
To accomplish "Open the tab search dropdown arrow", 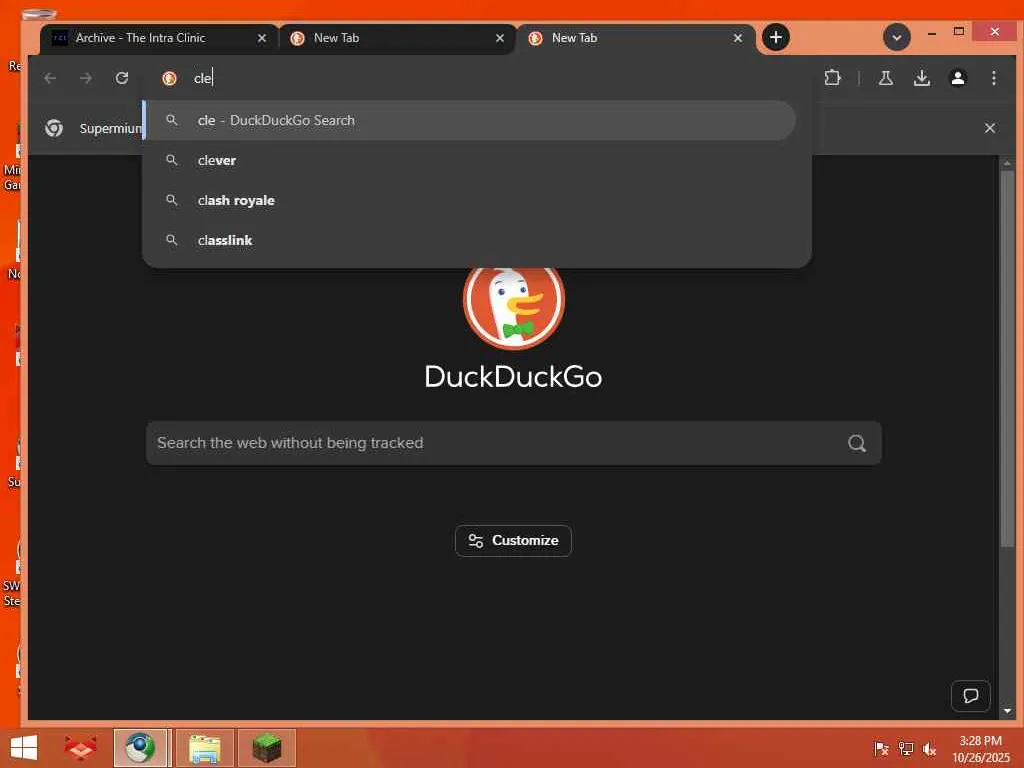I will [x=897, y=37].
